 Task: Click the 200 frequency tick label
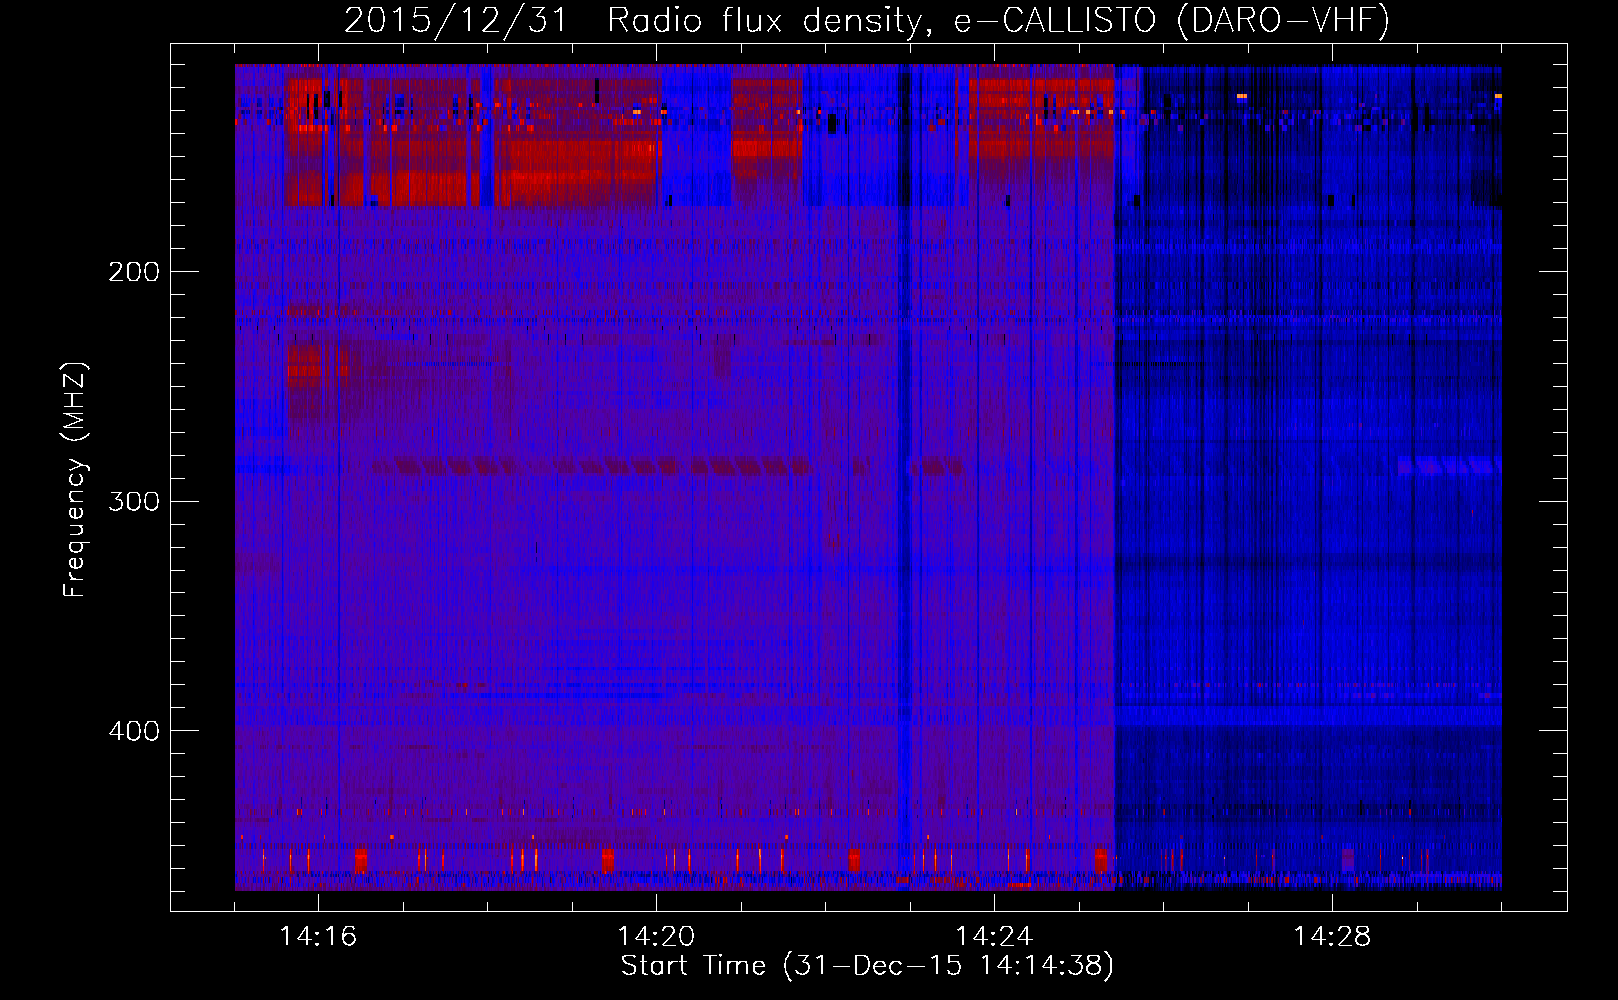pos(134,271)
